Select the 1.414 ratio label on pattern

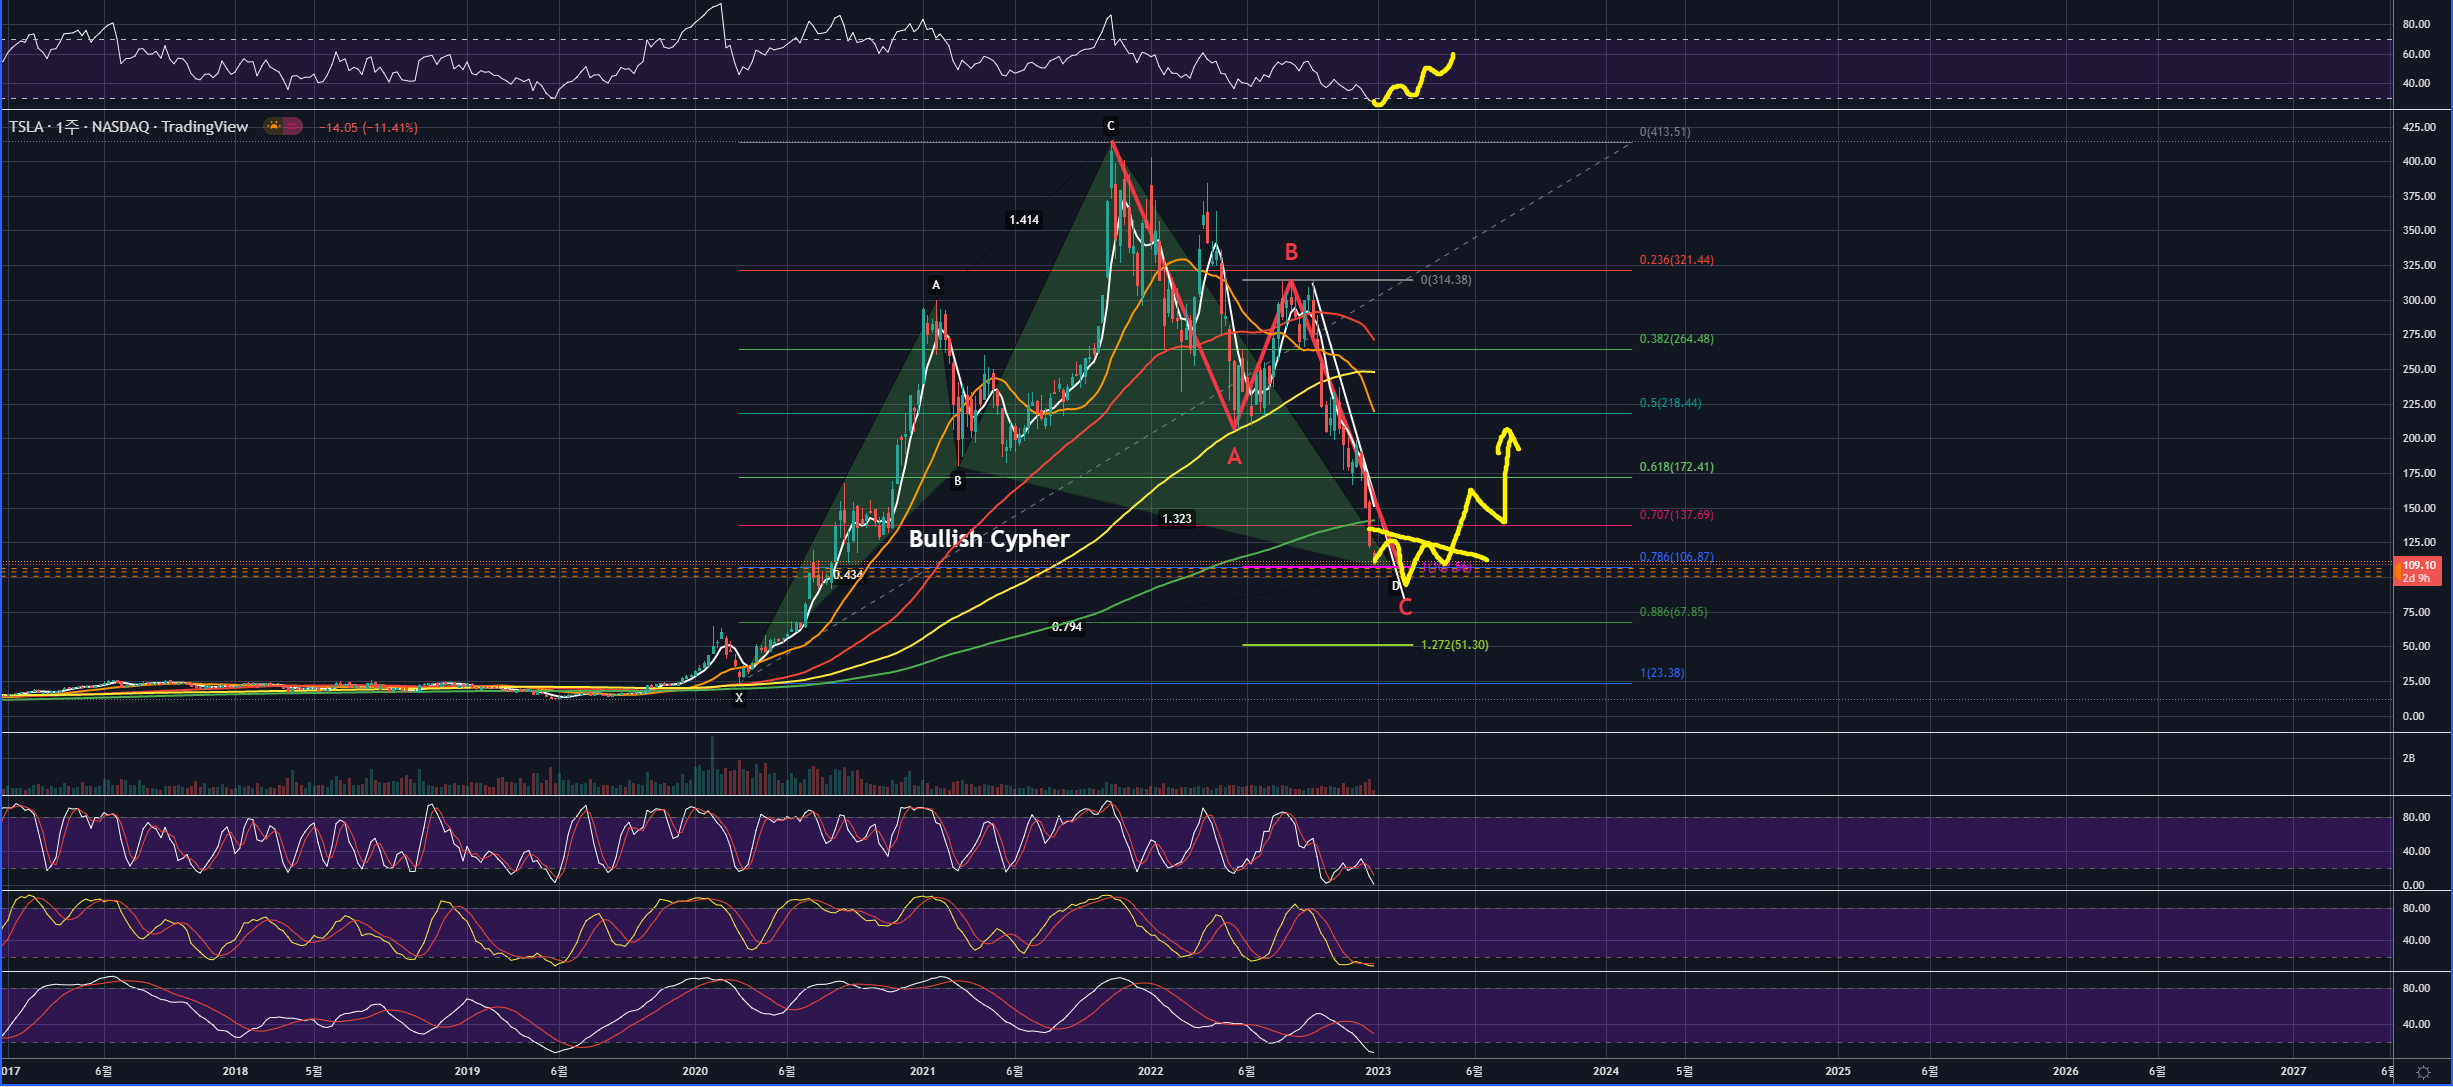[x=1023, y=220]
